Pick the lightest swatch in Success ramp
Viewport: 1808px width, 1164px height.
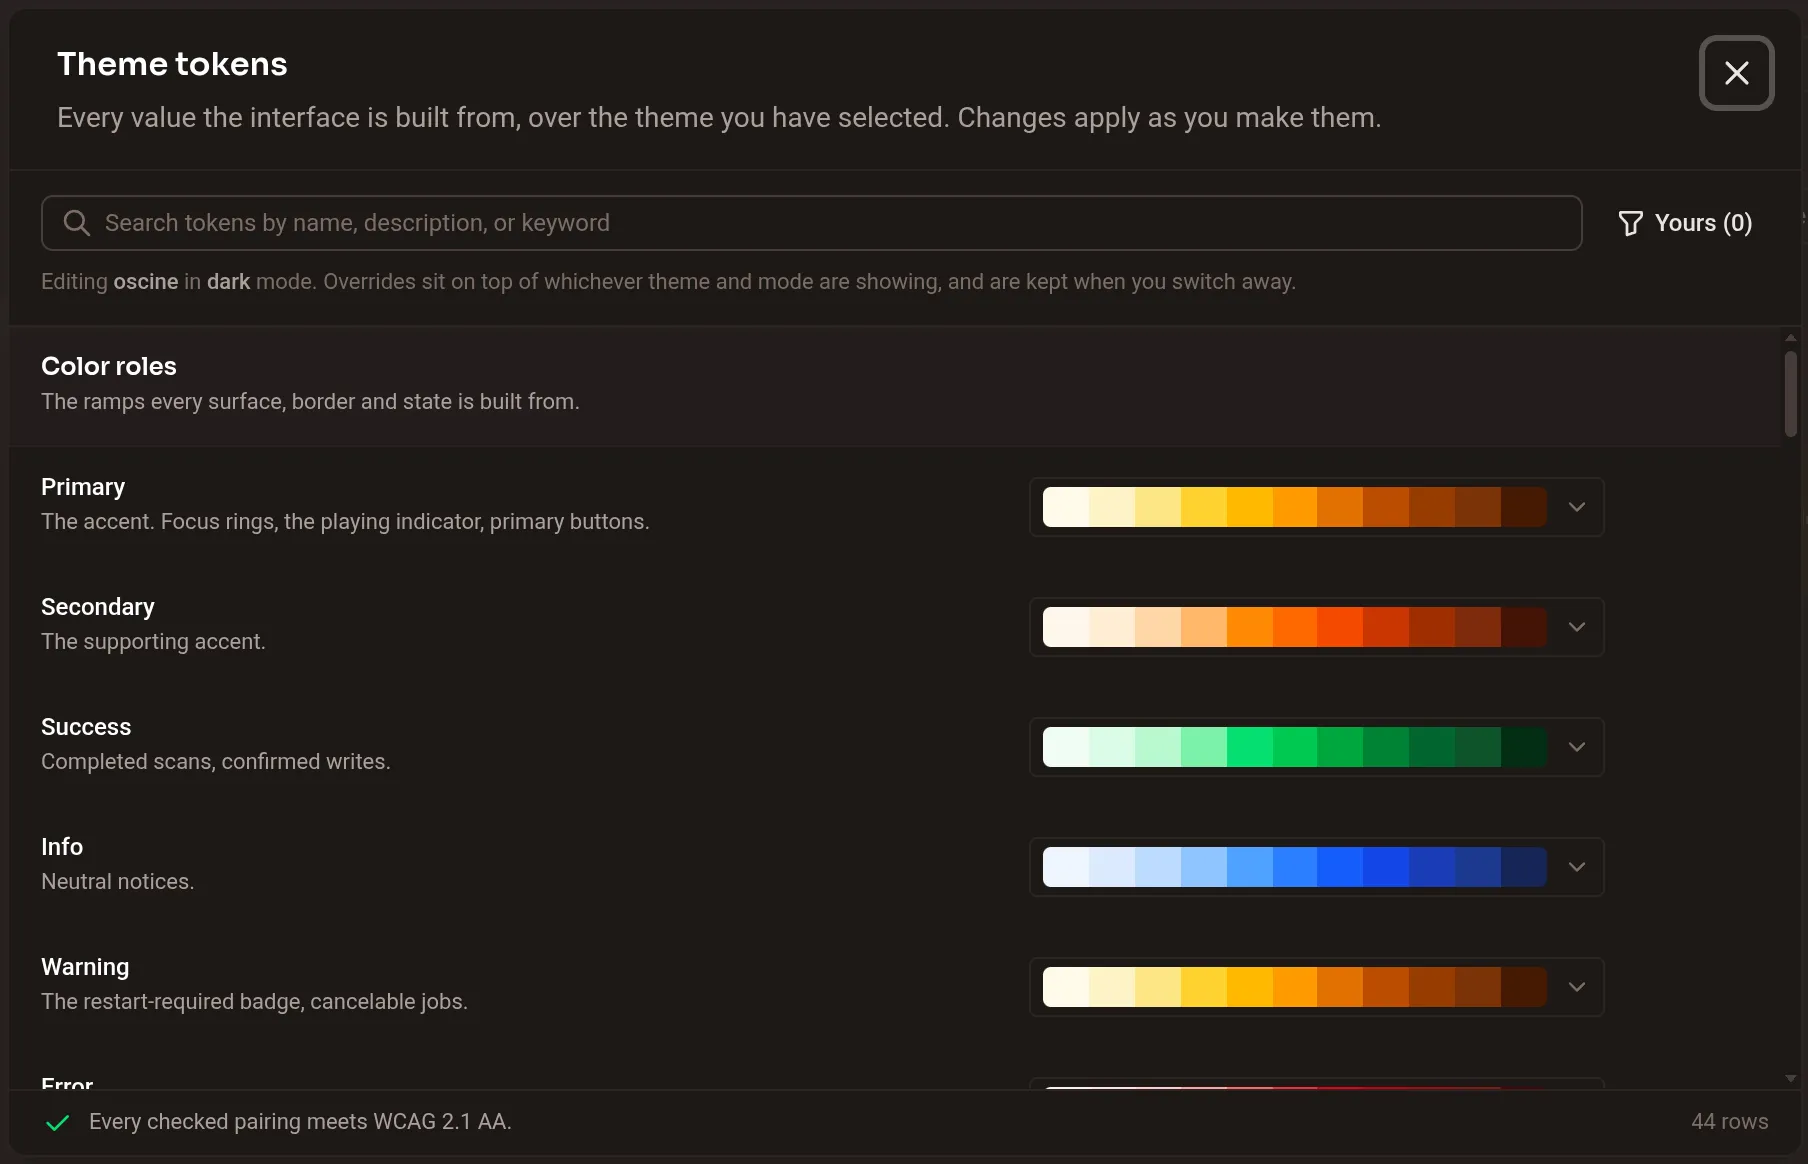coord(1066,747)
